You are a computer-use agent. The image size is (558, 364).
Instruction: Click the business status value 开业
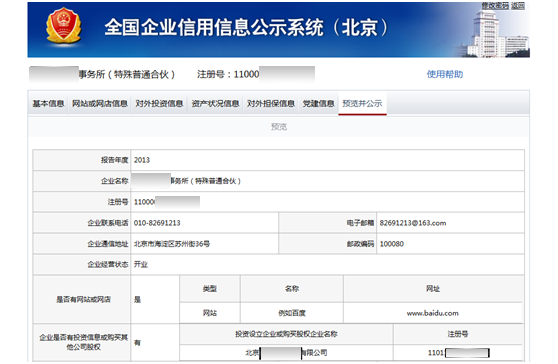[141, 264]
